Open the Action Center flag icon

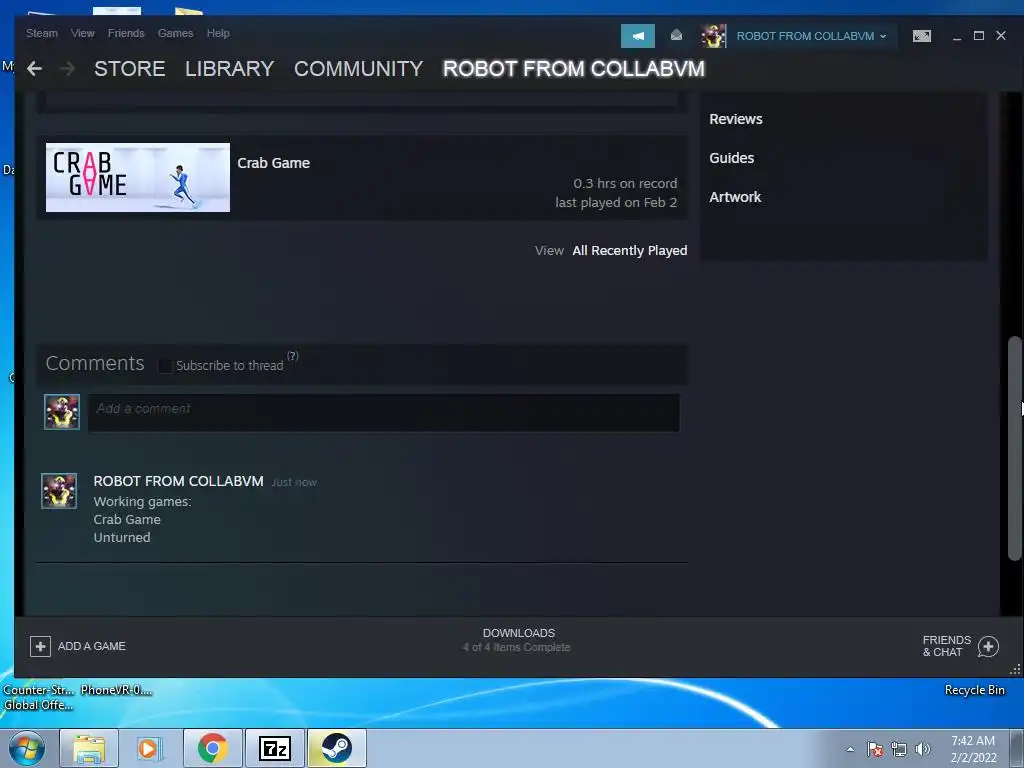874,749
